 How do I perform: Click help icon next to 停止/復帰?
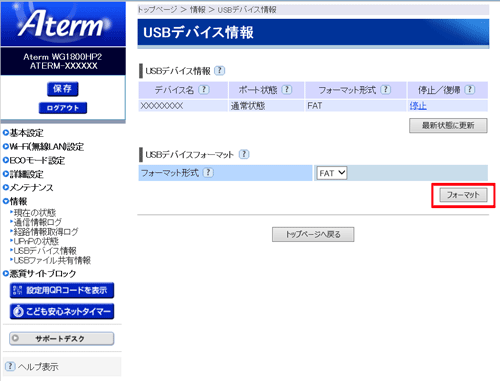(470, 90)
